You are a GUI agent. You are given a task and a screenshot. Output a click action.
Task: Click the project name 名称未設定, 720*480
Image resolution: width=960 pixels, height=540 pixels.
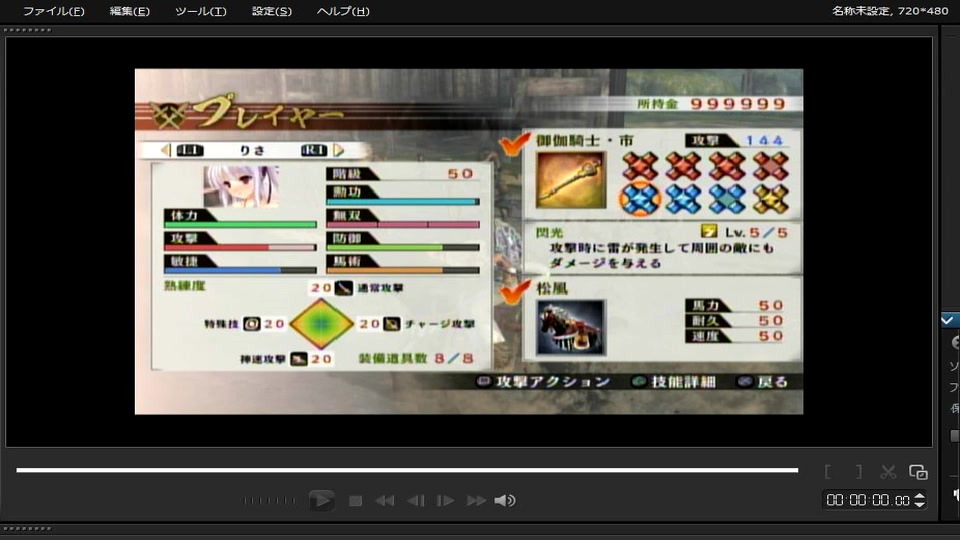point(890,10)
